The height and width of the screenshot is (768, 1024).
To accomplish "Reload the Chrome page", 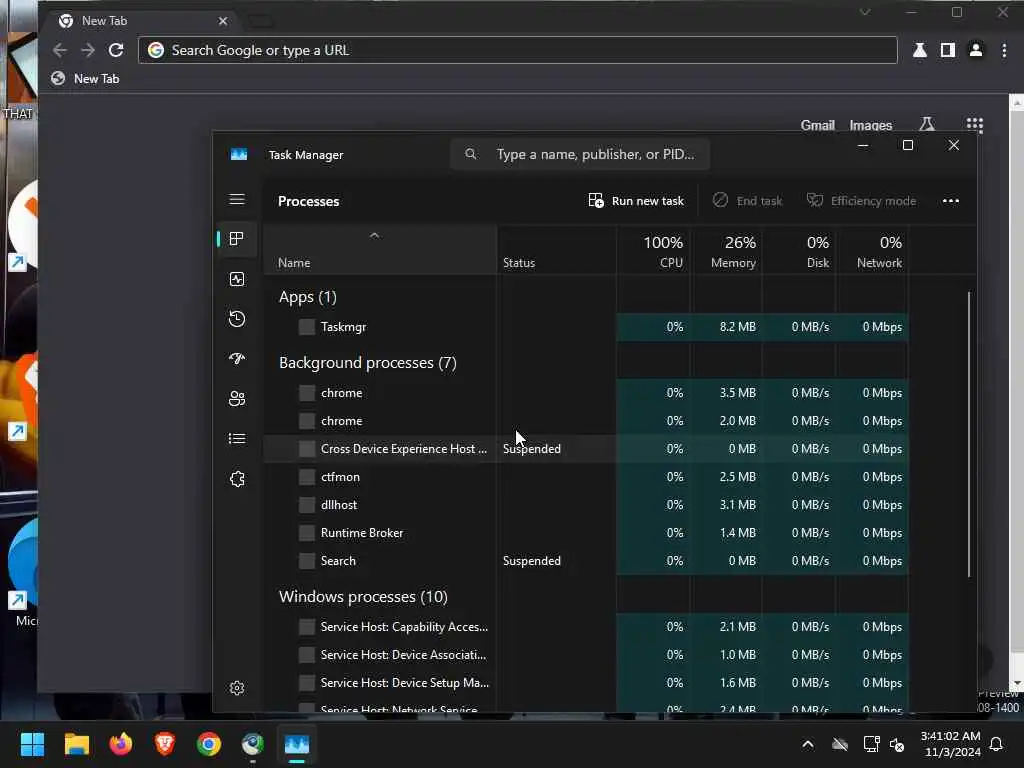I will click(x=116, y=50).
